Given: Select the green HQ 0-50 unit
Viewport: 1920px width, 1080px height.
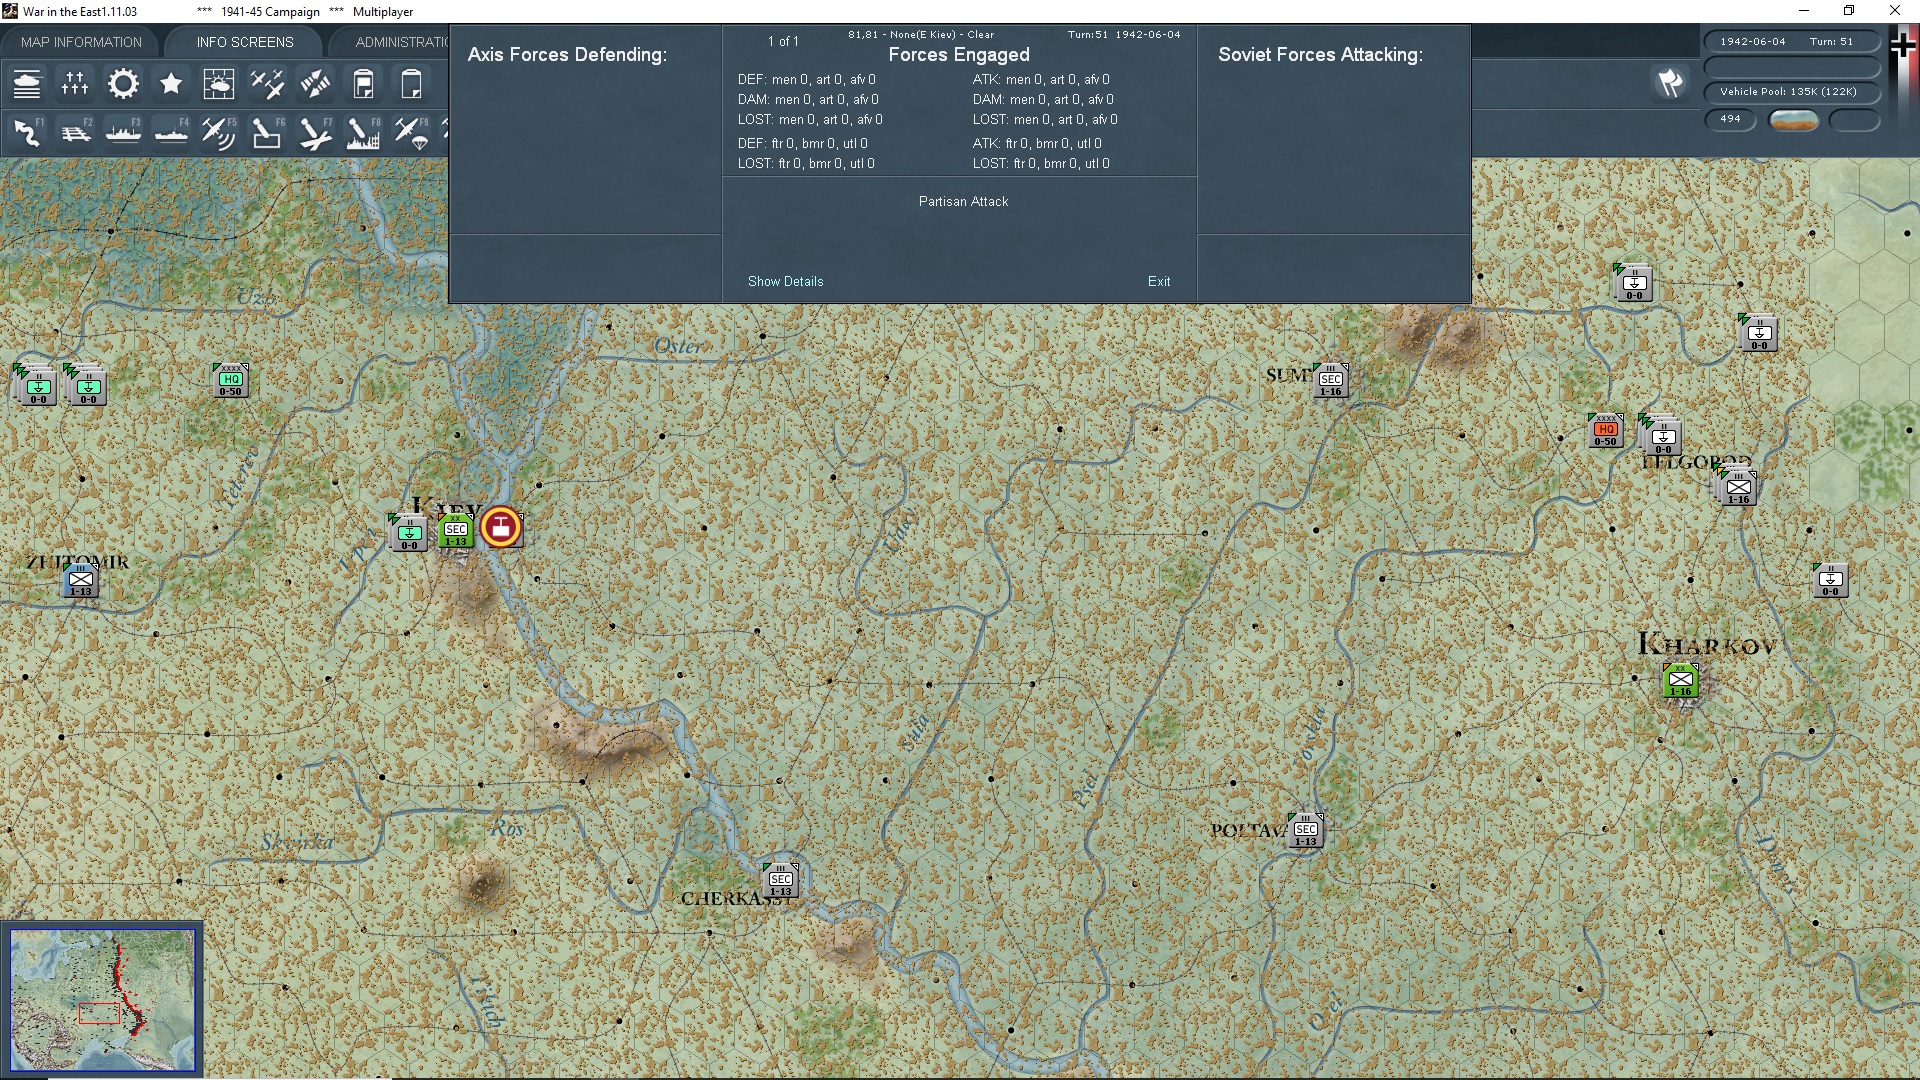Looking at the screenshot, I should [x=231, y=381].
